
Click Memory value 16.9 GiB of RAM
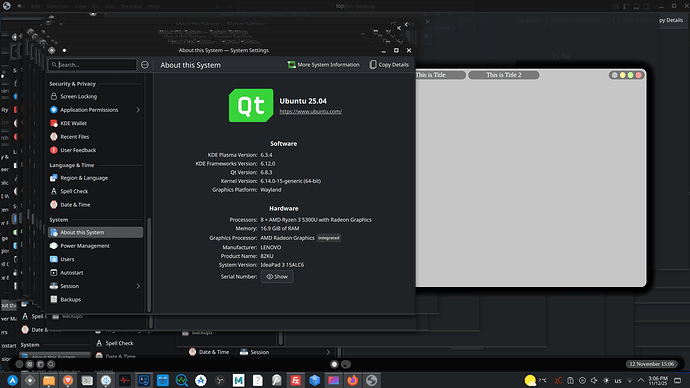[x=280, y=228]
